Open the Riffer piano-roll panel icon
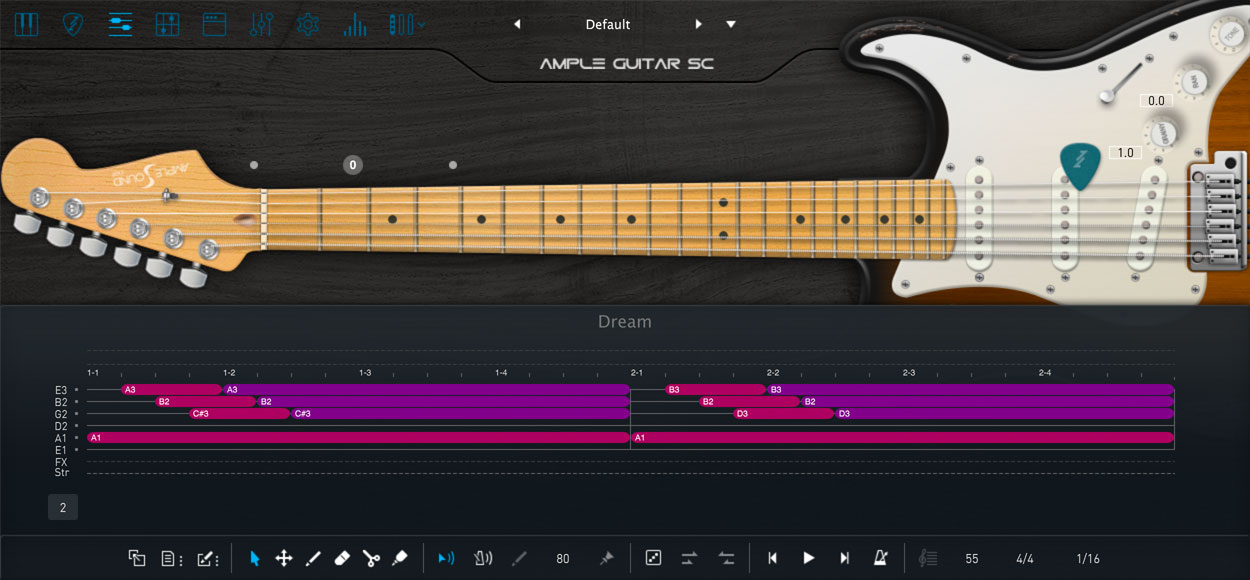1250x580 pixels. [x=121, y=24]
